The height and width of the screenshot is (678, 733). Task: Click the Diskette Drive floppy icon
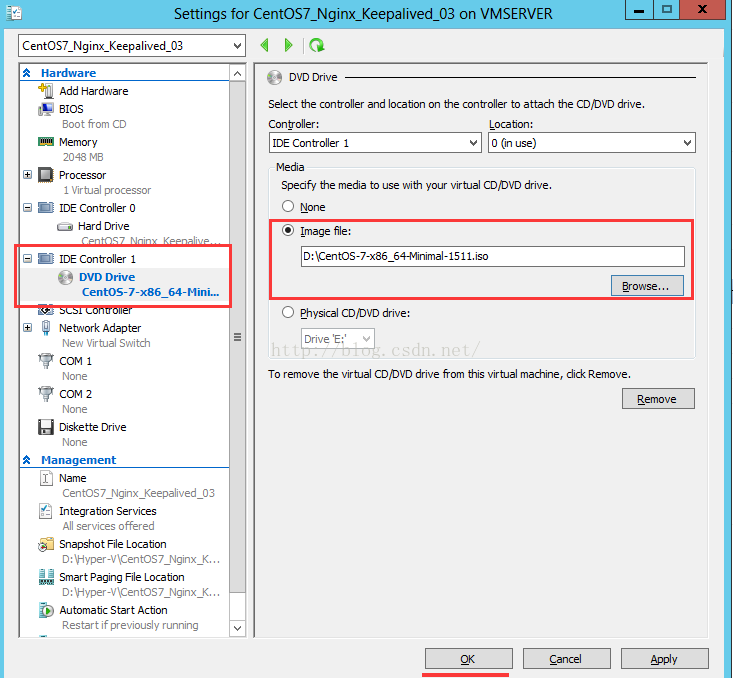pos(45,427)
